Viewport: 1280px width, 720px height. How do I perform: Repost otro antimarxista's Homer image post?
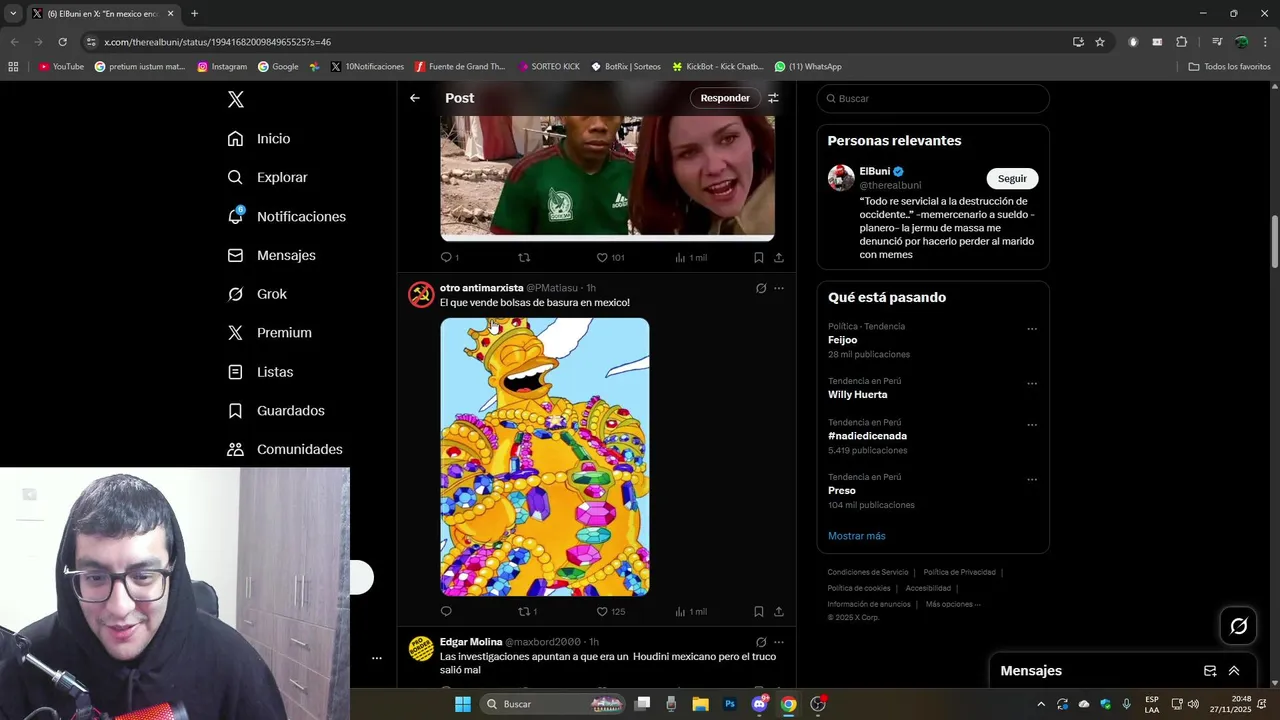point(527,611)
